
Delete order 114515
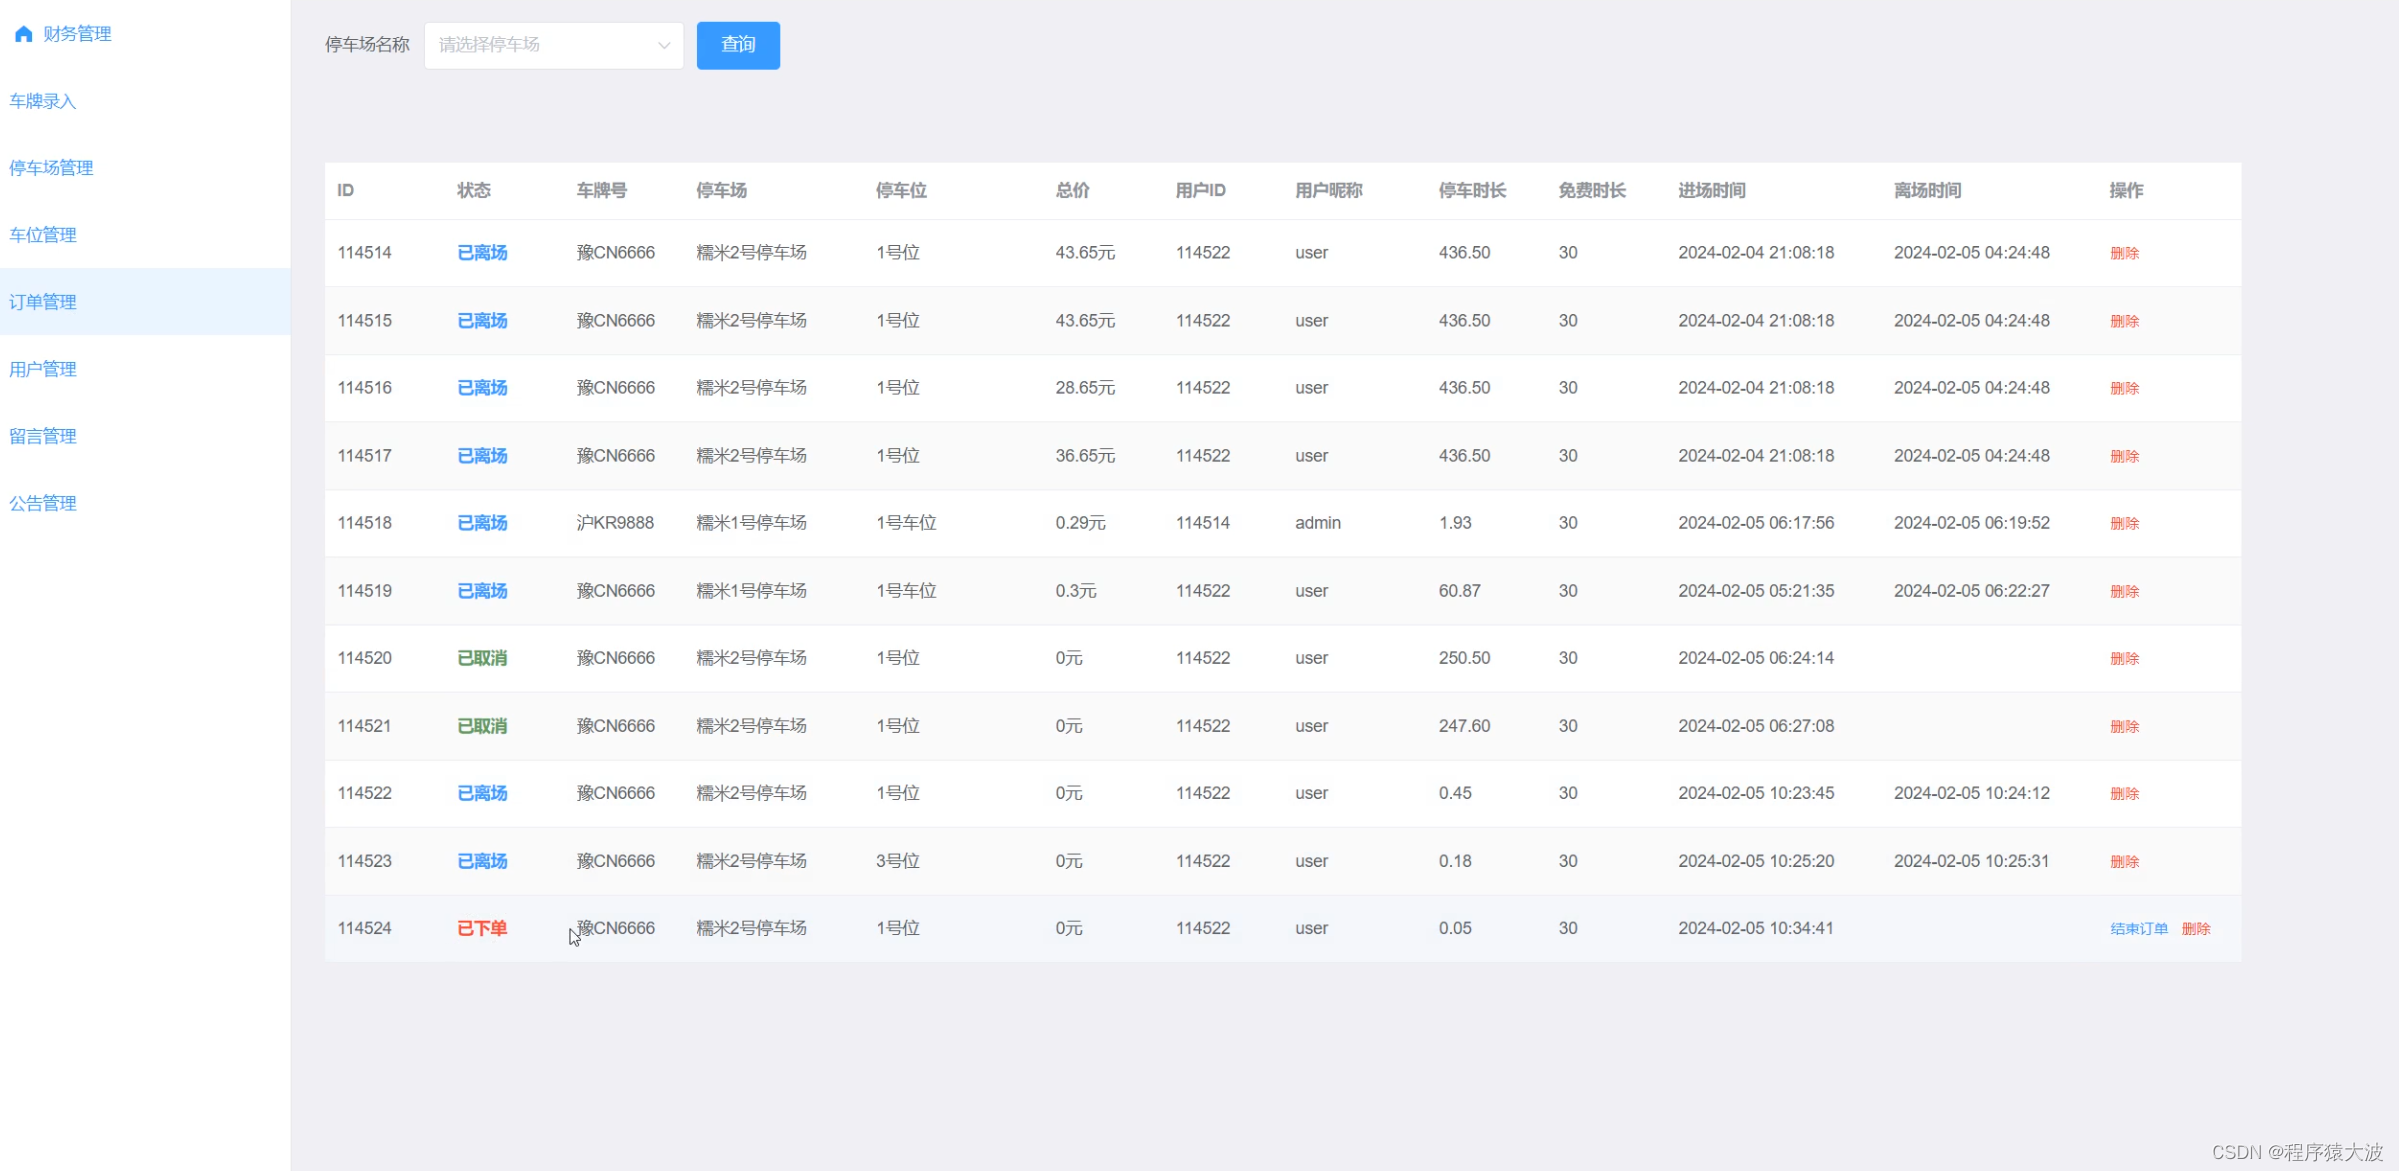2124,321
